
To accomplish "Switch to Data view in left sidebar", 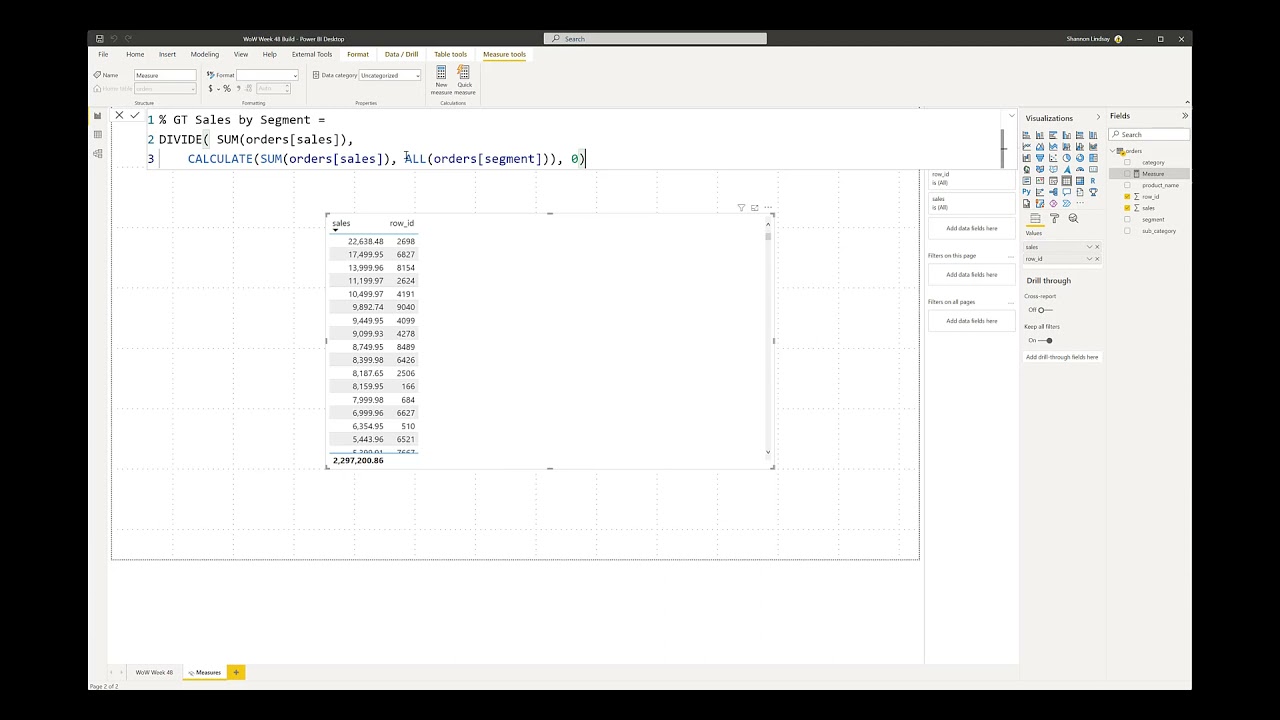I will point(98,135).
